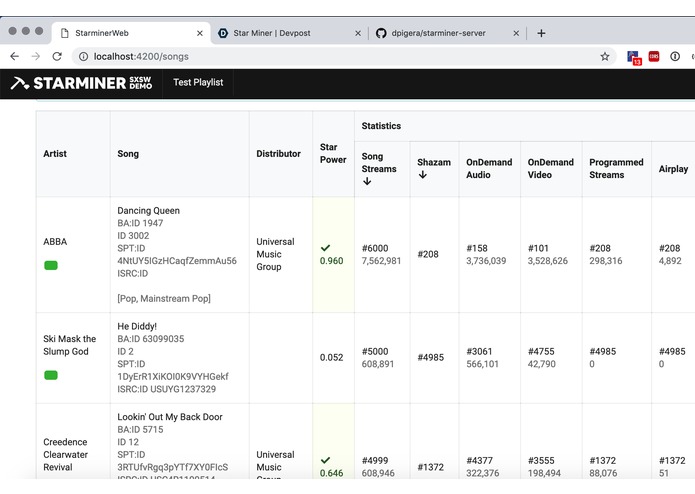Switch to the Star Miner Devpost tab
Viewport: 695px width, 494px height.
click(x=289, y=33)
